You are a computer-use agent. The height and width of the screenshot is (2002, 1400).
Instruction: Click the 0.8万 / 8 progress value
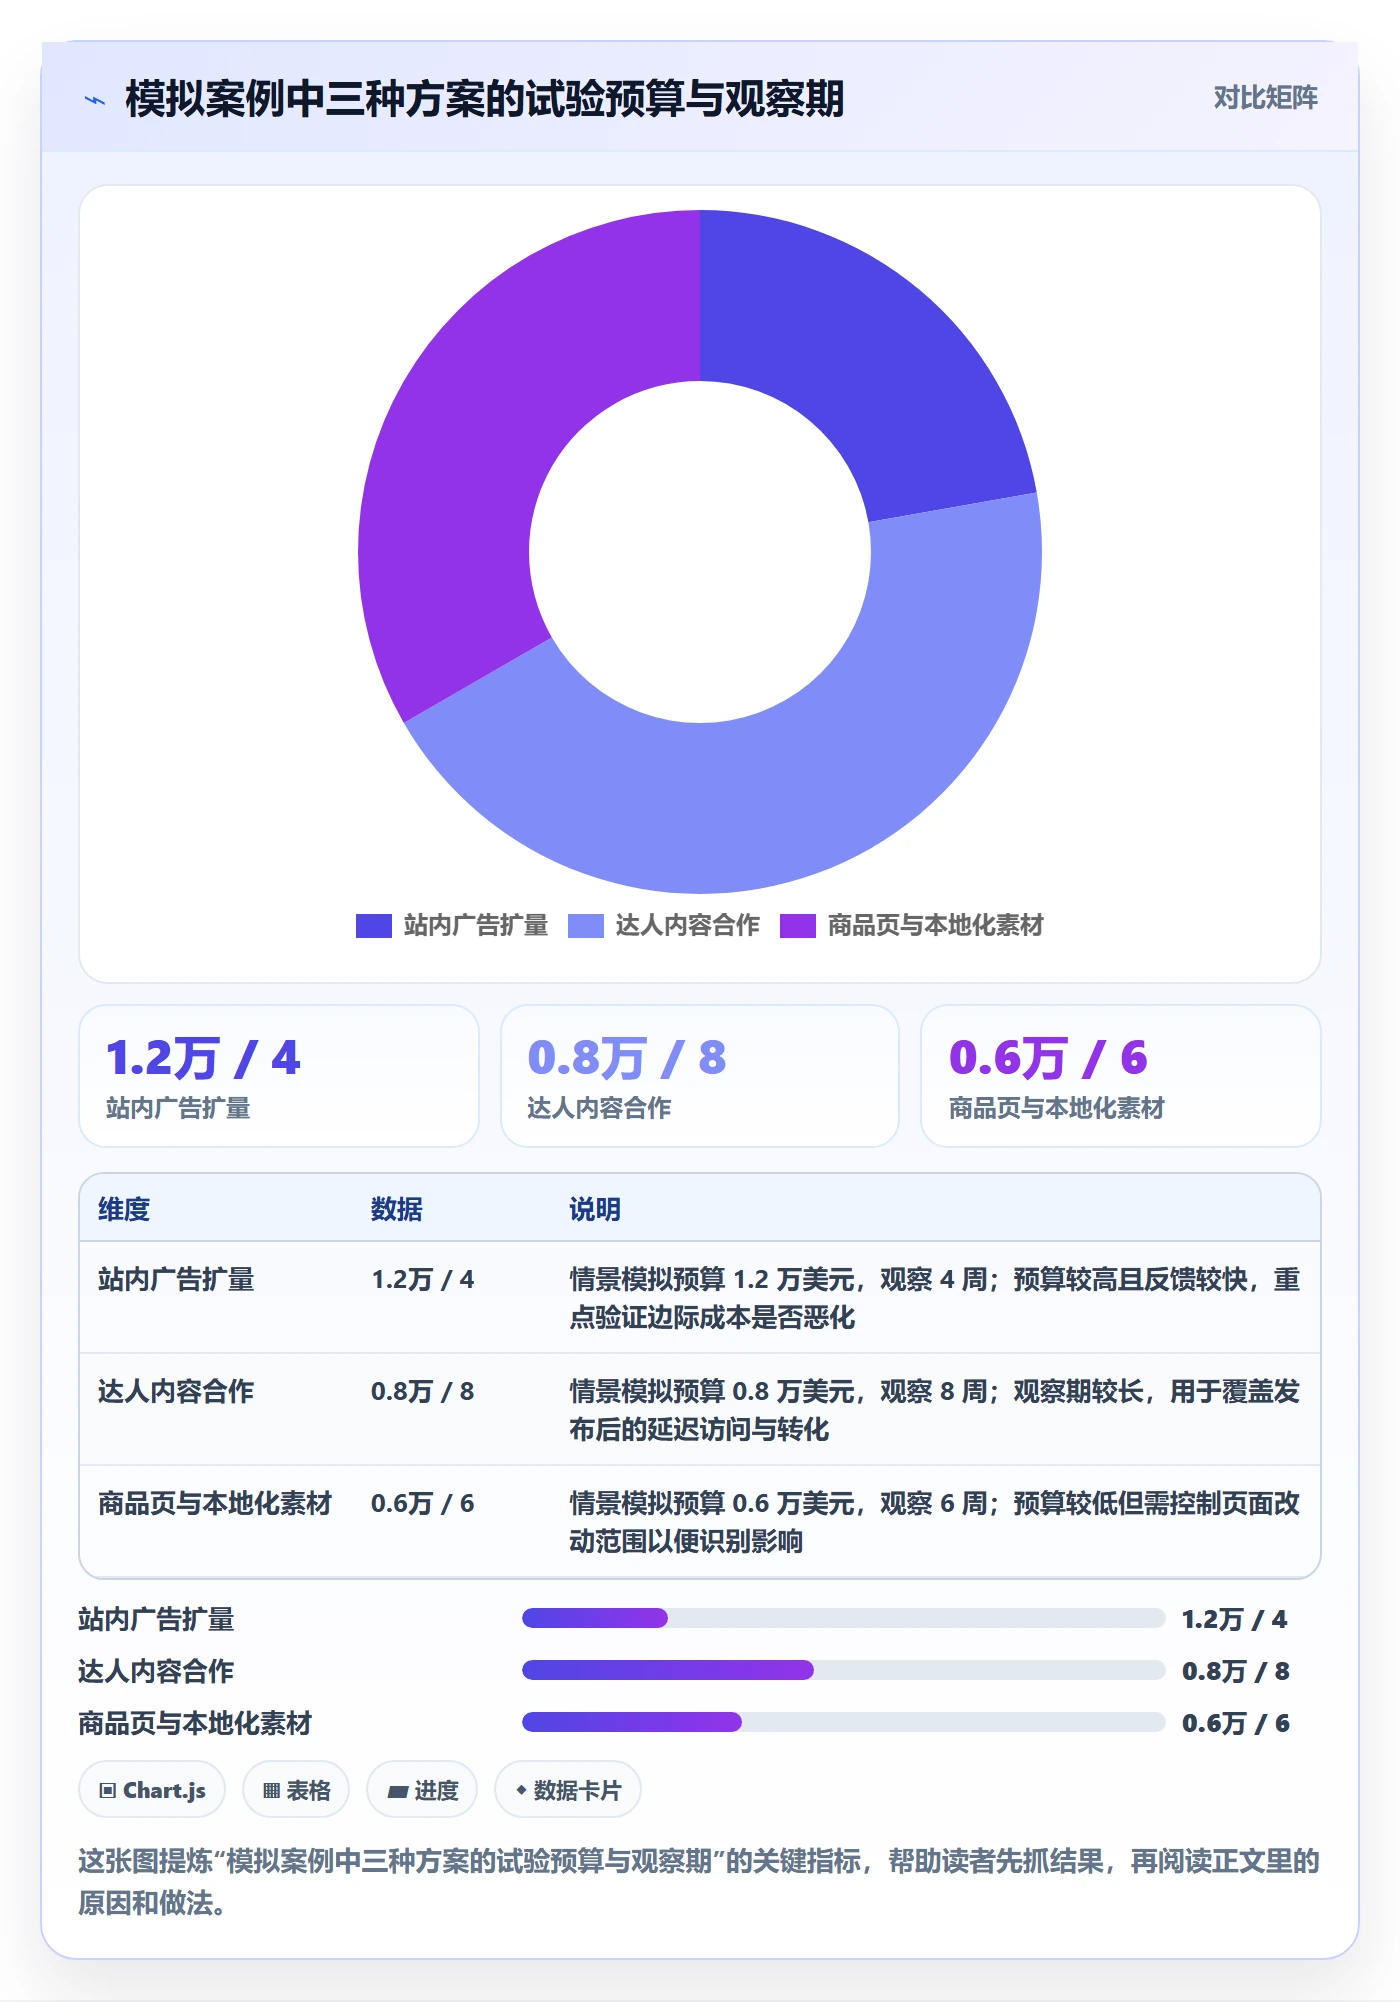click(1236, 1671)
